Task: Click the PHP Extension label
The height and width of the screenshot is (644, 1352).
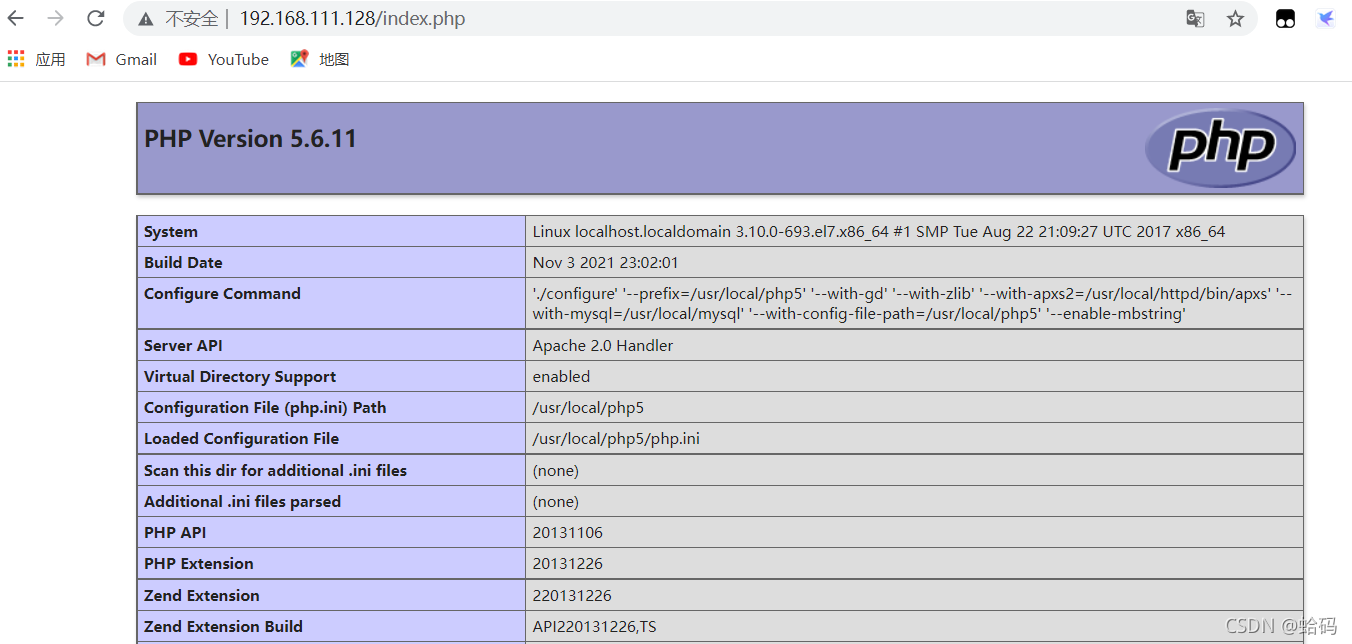Action: pos(199,564)
